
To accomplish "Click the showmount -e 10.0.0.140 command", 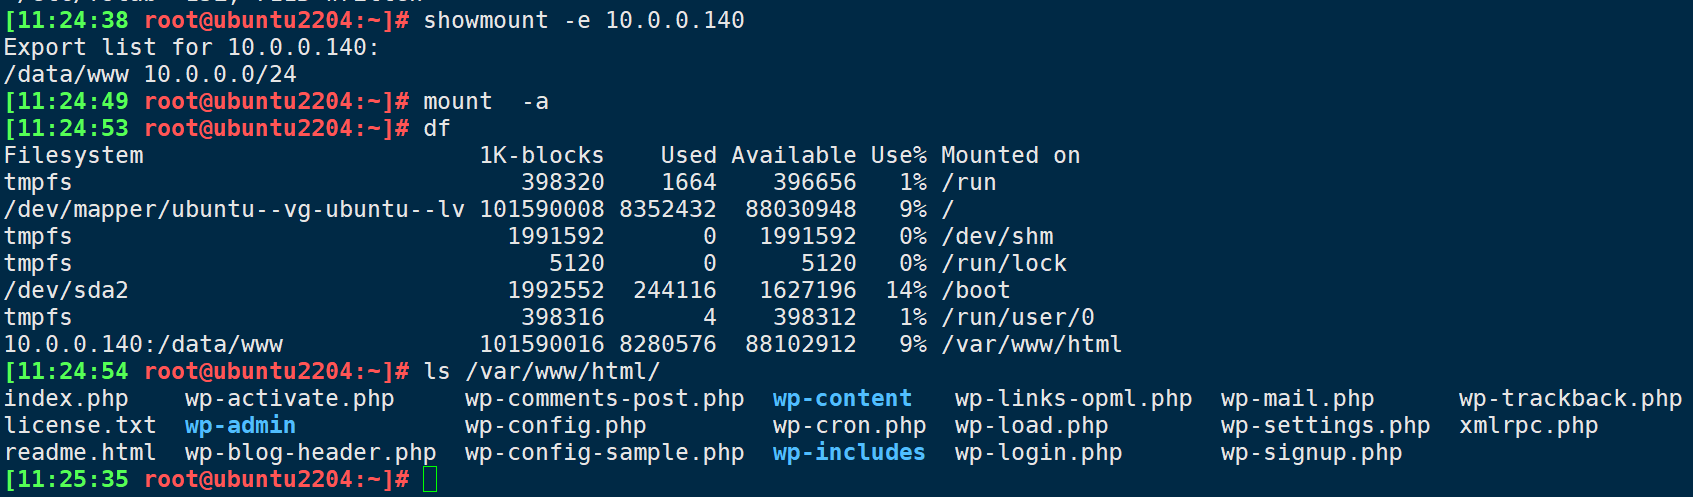I will [584, 20].
